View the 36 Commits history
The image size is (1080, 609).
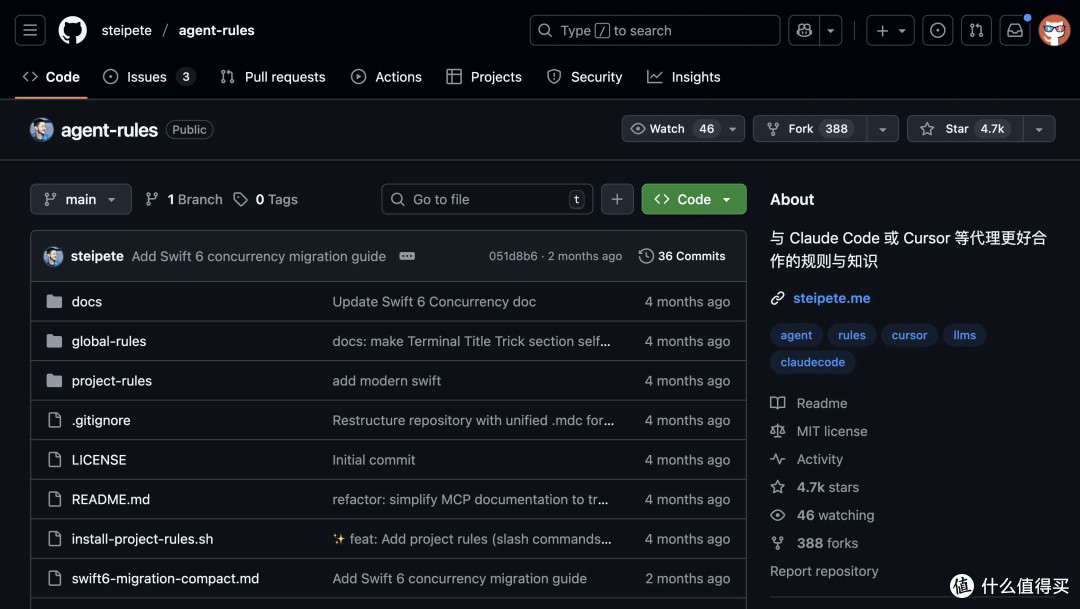tap(682, 256)
